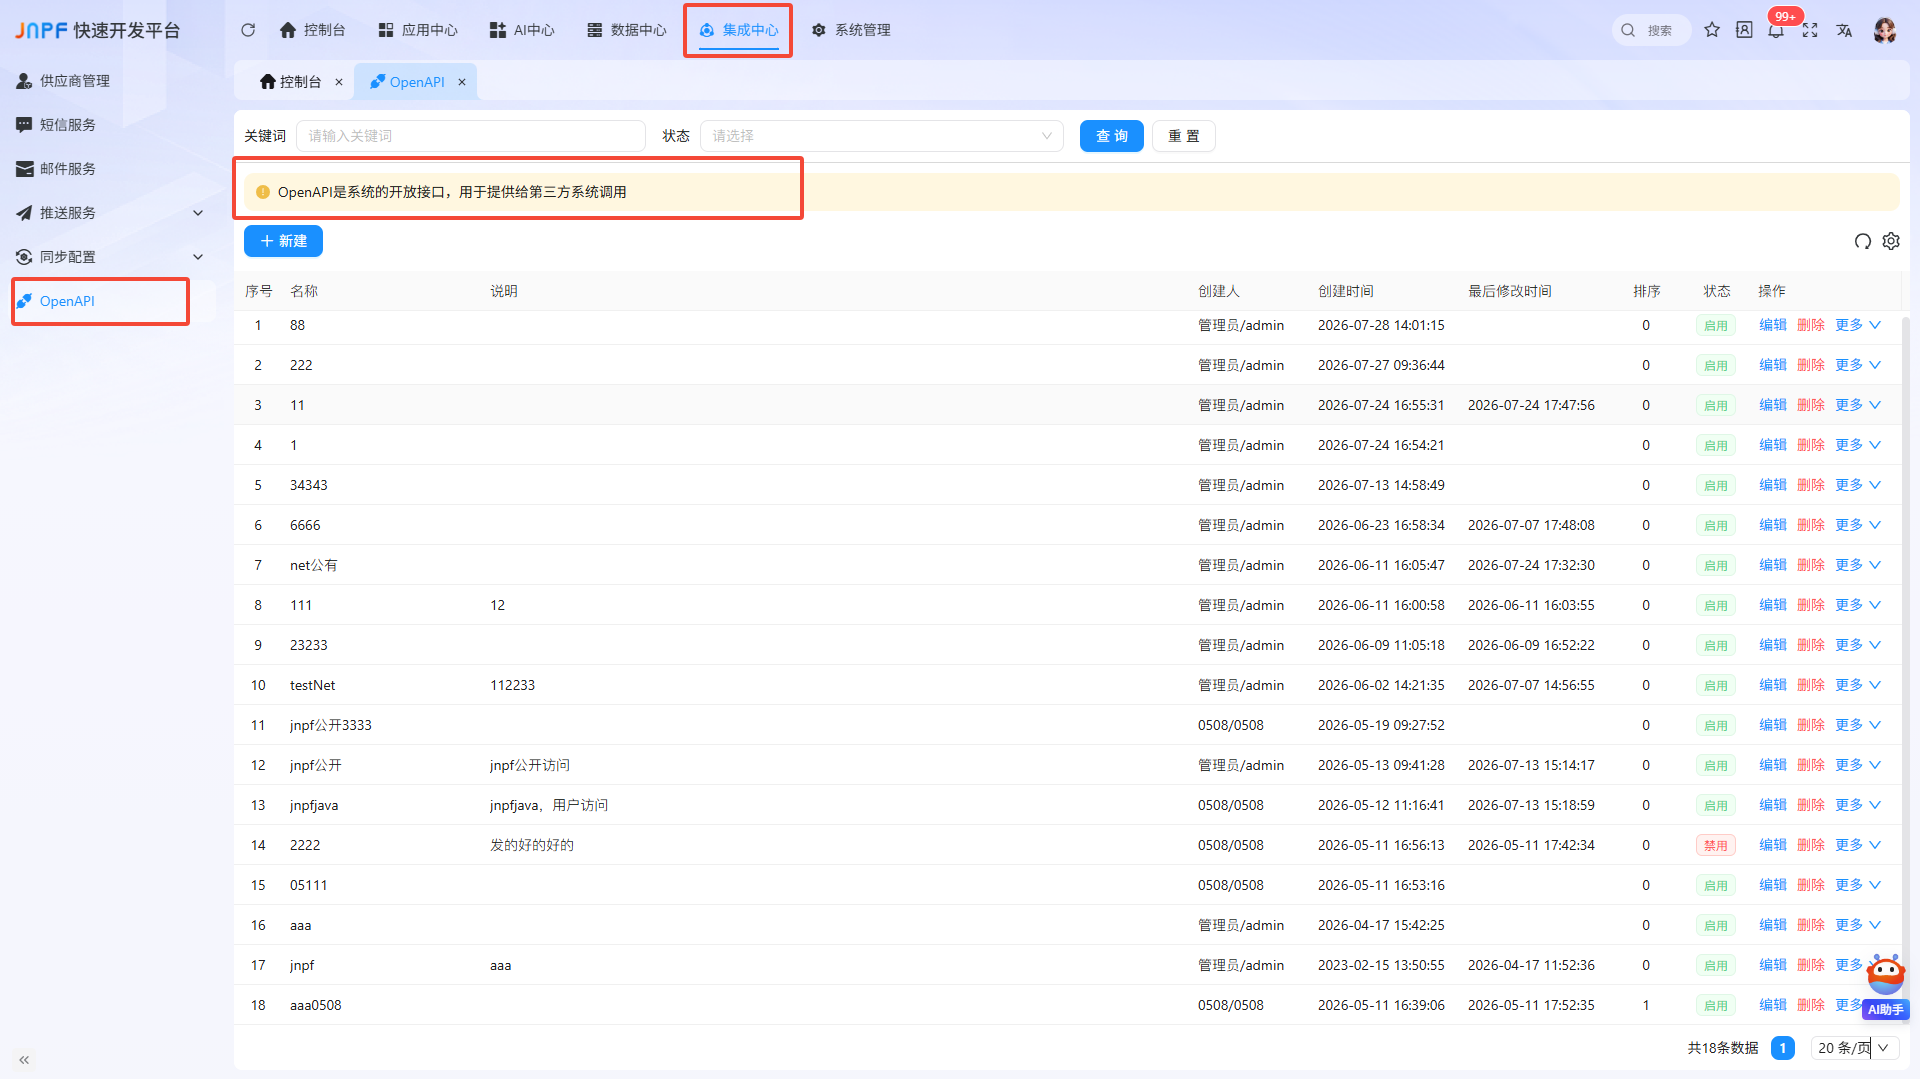Switch to 系统管理 top menu
This screenshot has width=1920, height=1079.
pyautogui.click(x=851, y=30)
